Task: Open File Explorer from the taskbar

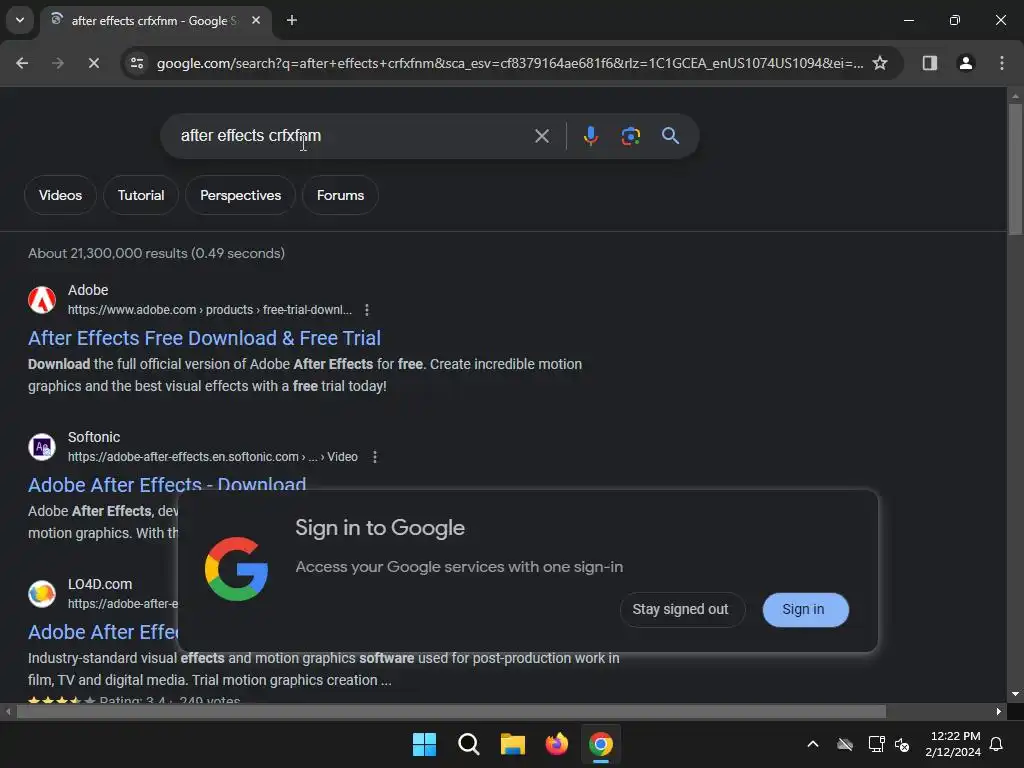Action: tap(513, 744)
